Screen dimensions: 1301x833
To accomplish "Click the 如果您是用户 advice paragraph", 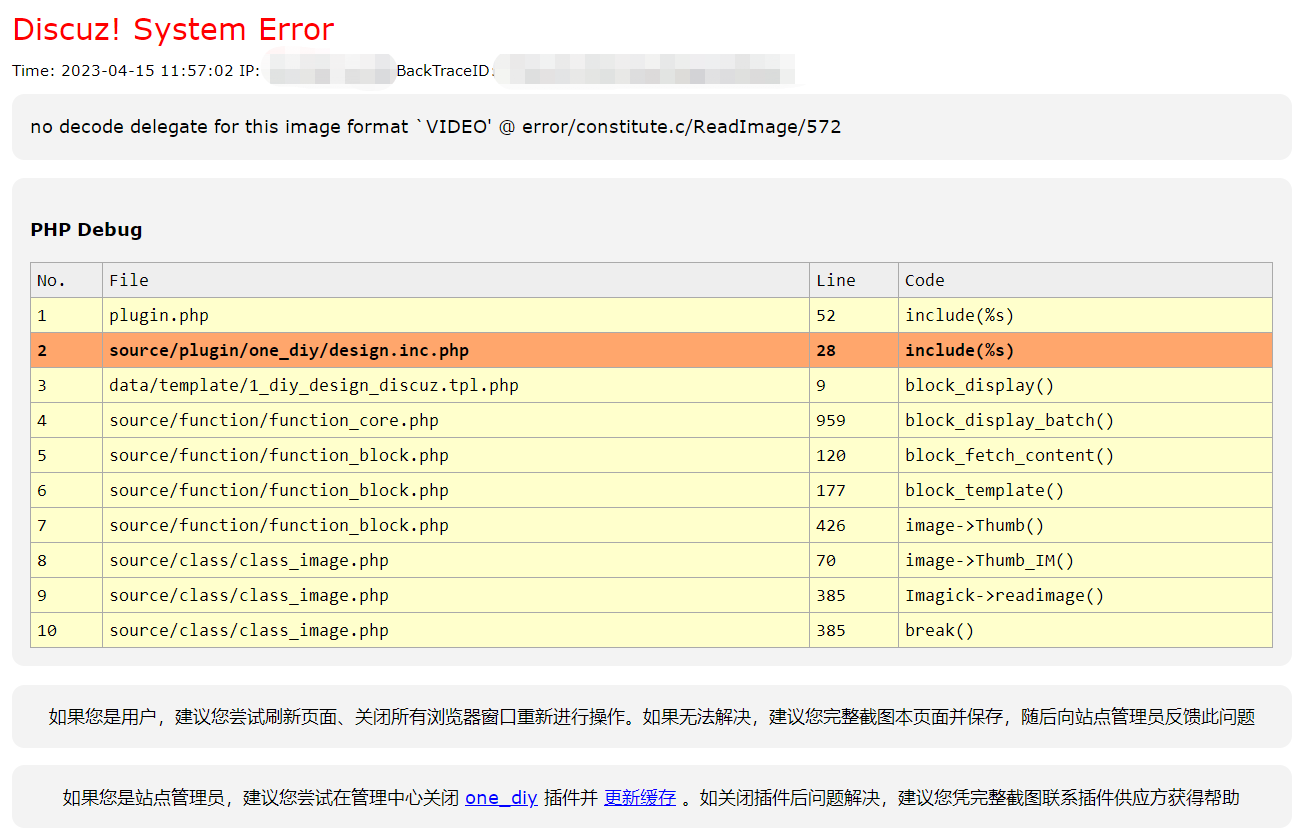I will click(x=651, y=716).
